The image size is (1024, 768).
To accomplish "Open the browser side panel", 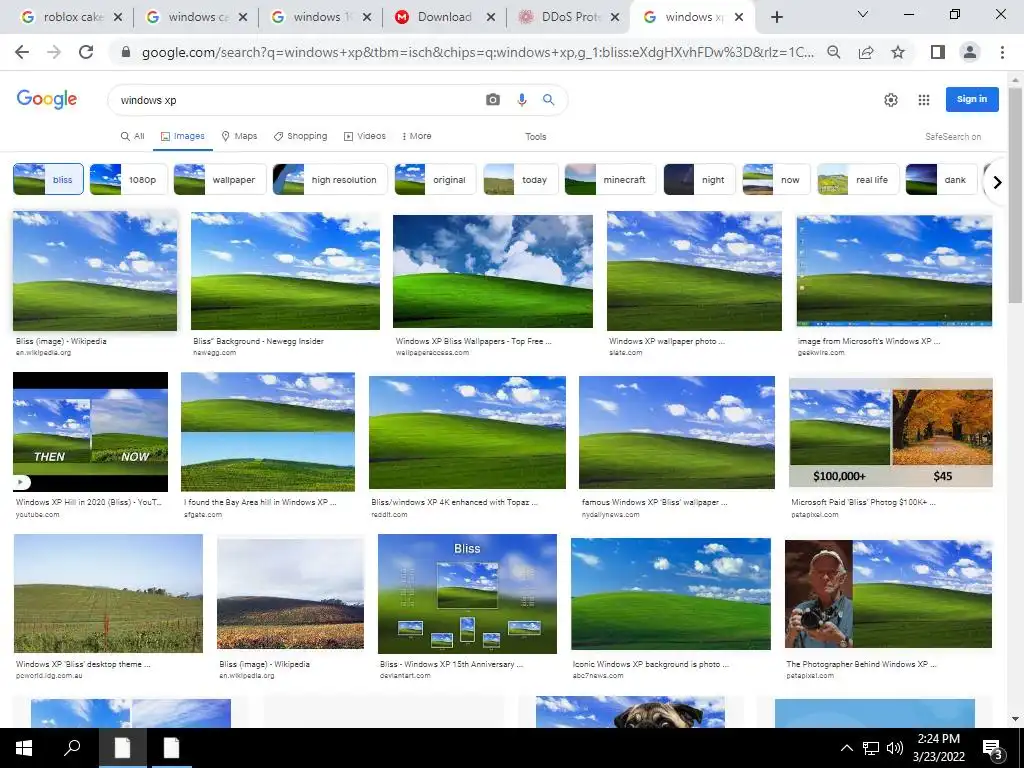I will [x=938, y=52].
